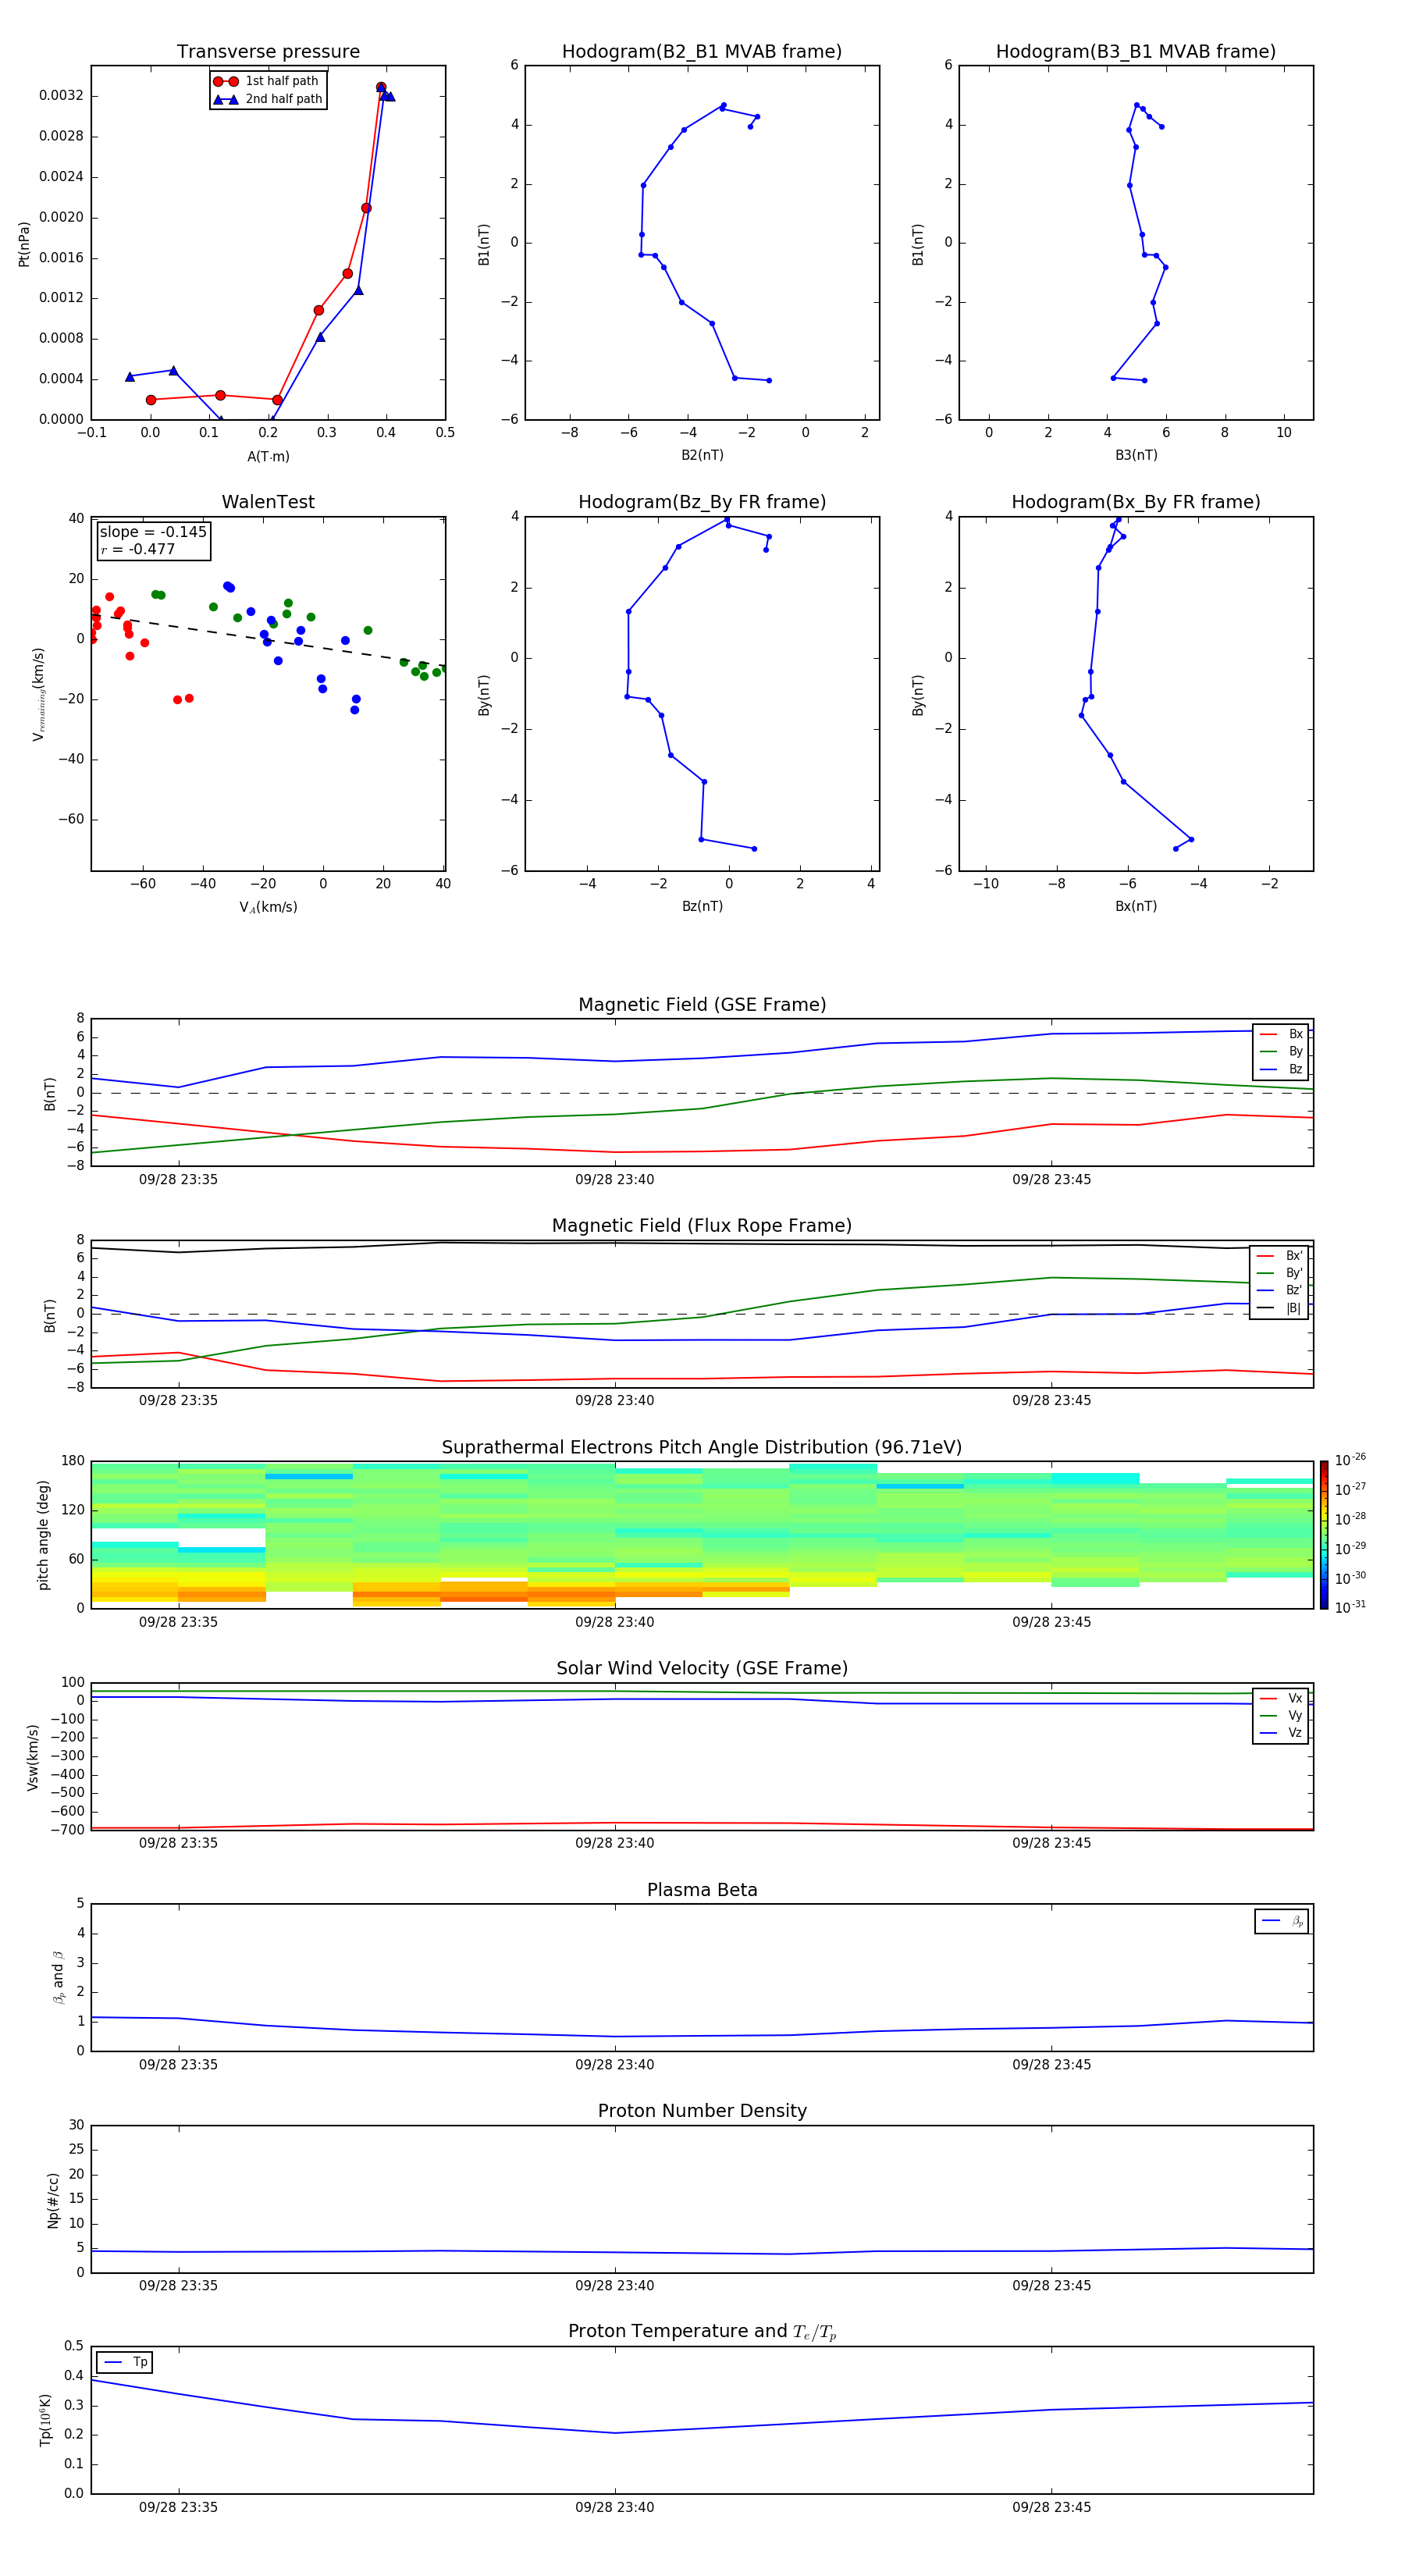
Task: Click the 'B3(nT)' x-axis label
Action: click(1136, 455)
